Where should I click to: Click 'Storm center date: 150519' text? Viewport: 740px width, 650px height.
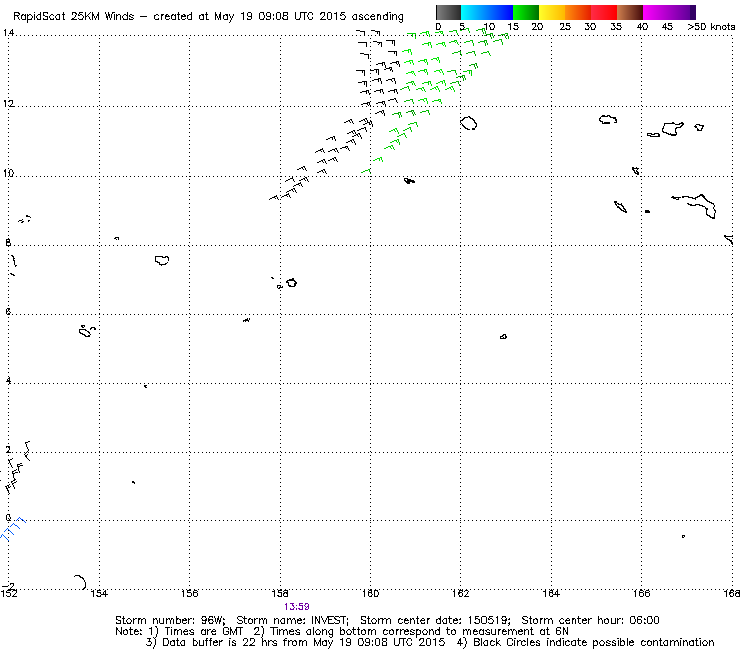point(435,620)
